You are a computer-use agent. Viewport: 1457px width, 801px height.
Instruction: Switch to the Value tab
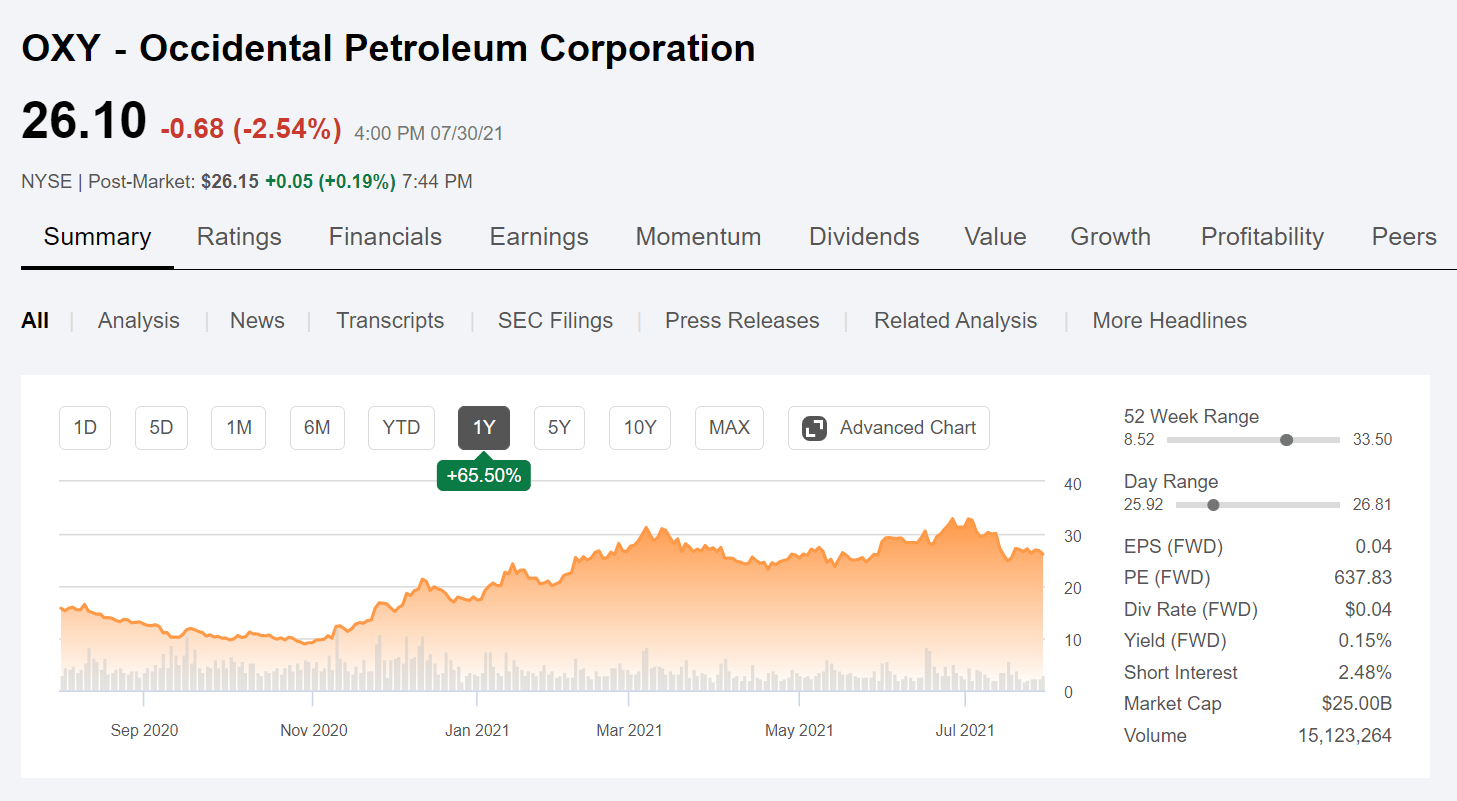pyautogui.click(x=995, y=237)
